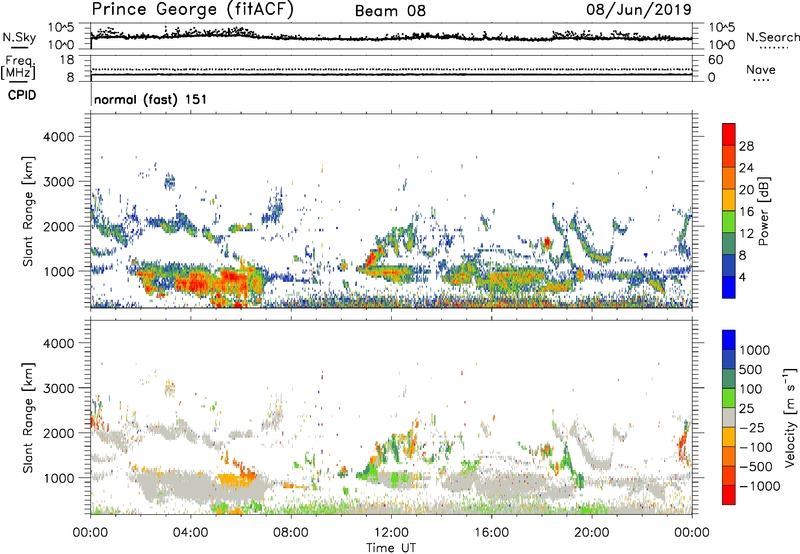This screenshot has width=800, height=554.
Task: Click the '08:00' time tick label
Action: 291,533
